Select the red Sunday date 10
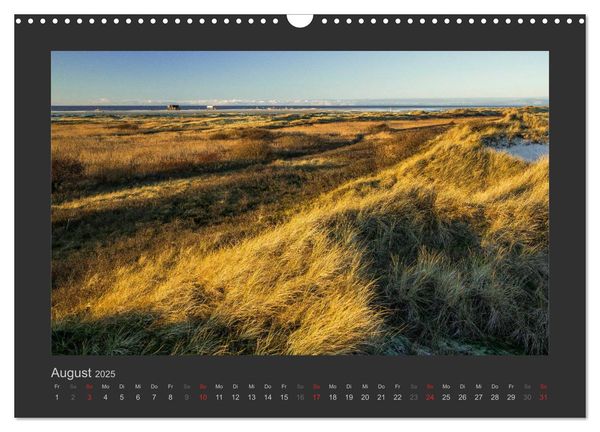 click(203, 397)
